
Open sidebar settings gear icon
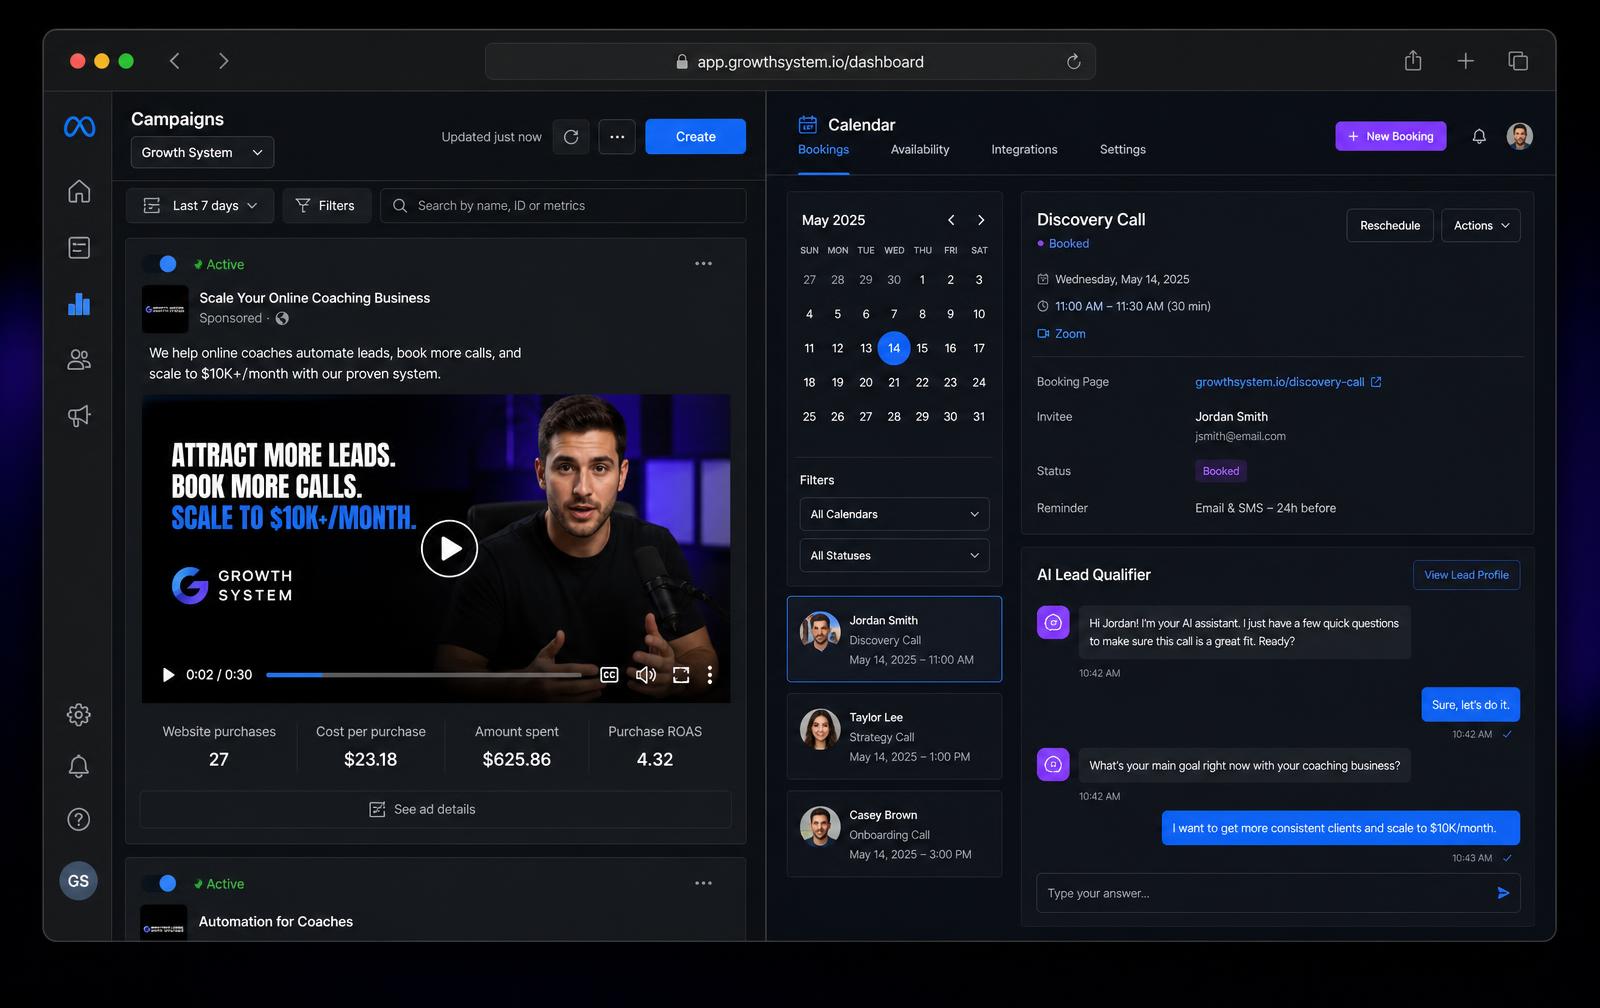(79, 714)
